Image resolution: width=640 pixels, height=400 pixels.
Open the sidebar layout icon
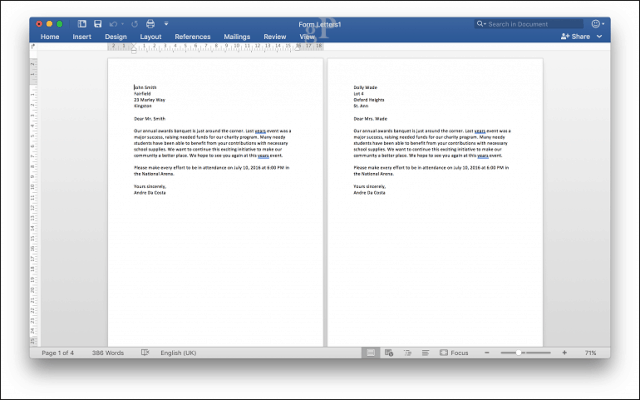(82, 24)
